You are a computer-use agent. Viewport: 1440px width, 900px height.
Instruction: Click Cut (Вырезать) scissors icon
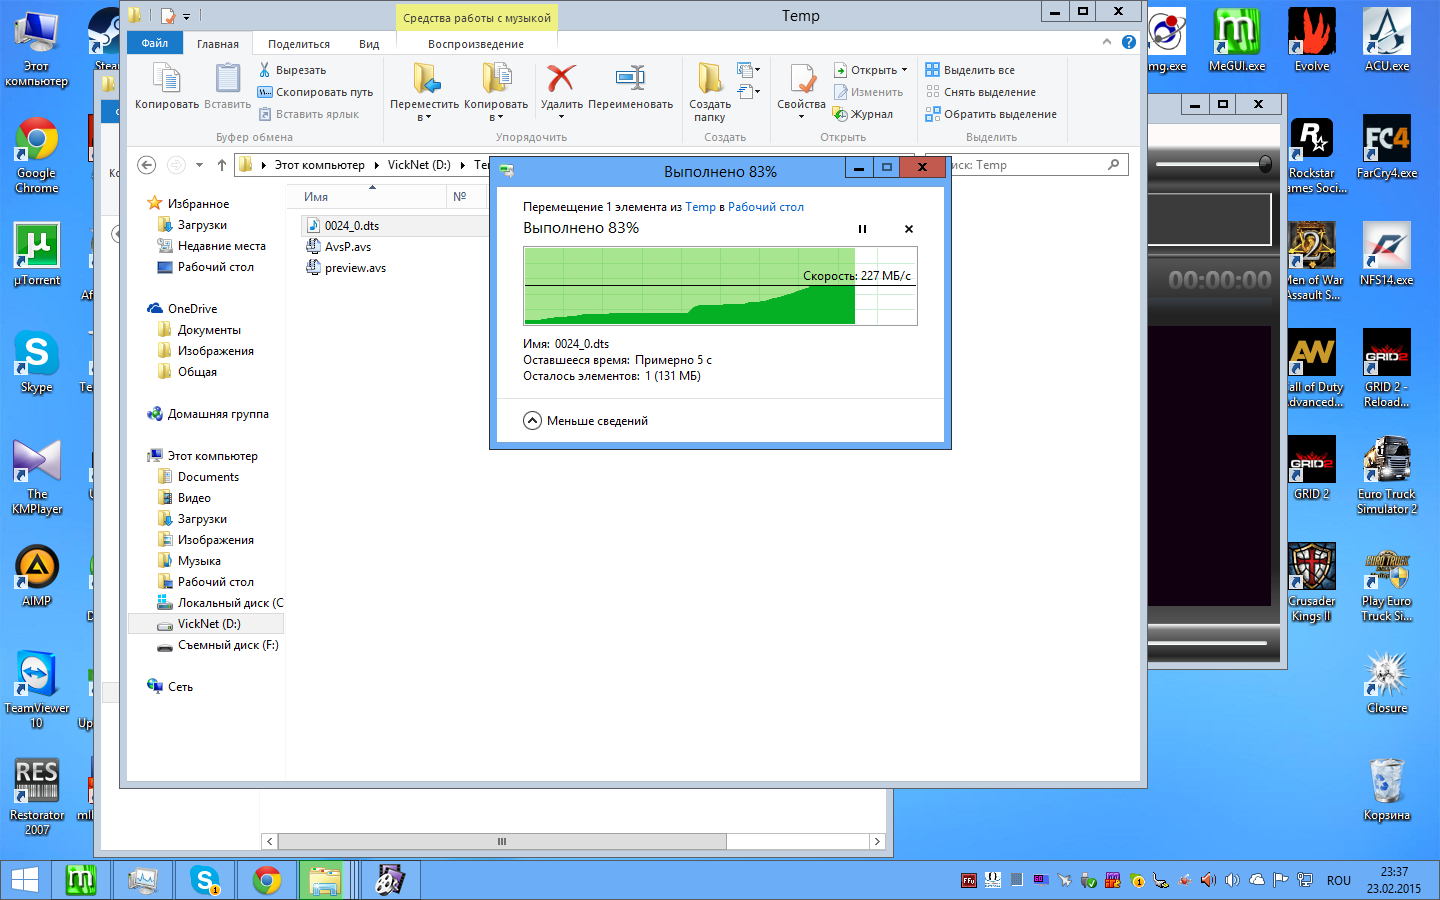pyautogui.click(x=265, y=70)
